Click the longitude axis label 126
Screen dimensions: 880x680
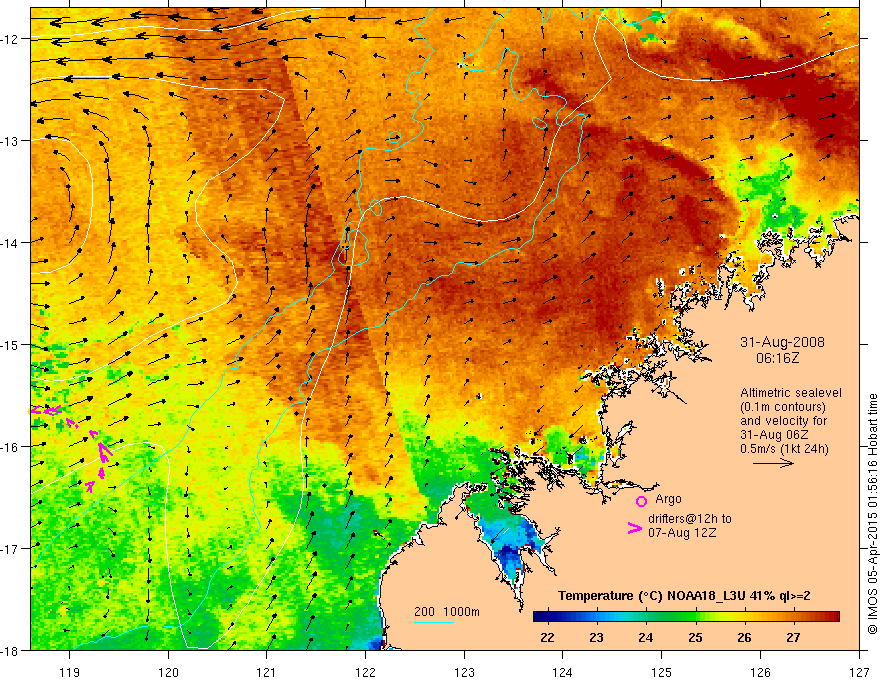760,672
